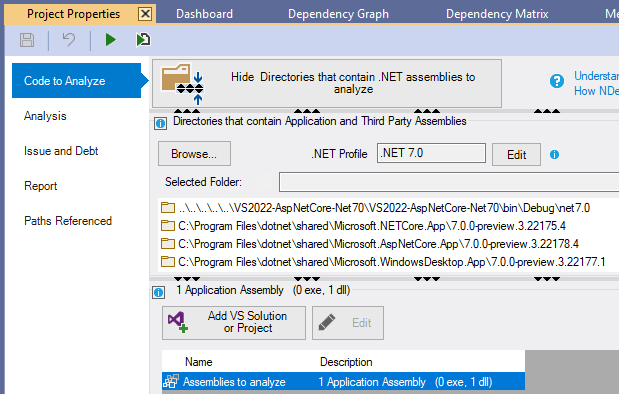Select the Assemblies to analyze row
This screenshot has height=394, width=619.
tap(343, 382)
